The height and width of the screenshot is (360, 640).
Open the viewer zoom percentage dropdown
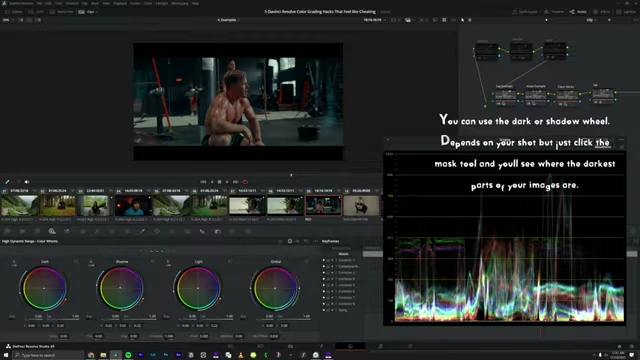(7, 20)
